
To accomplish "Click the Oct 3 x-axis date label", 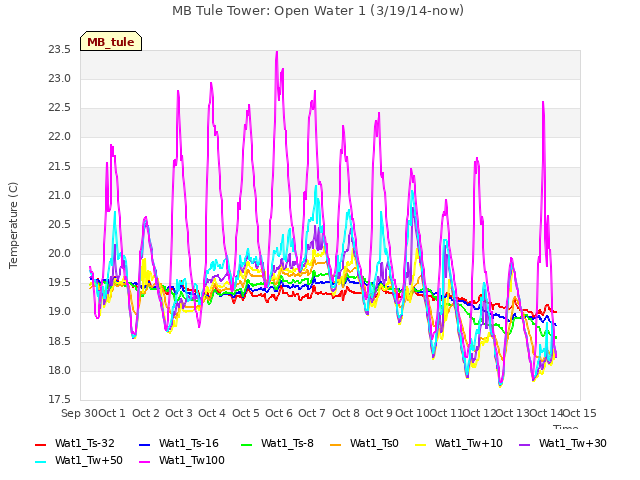I will 179,413.
